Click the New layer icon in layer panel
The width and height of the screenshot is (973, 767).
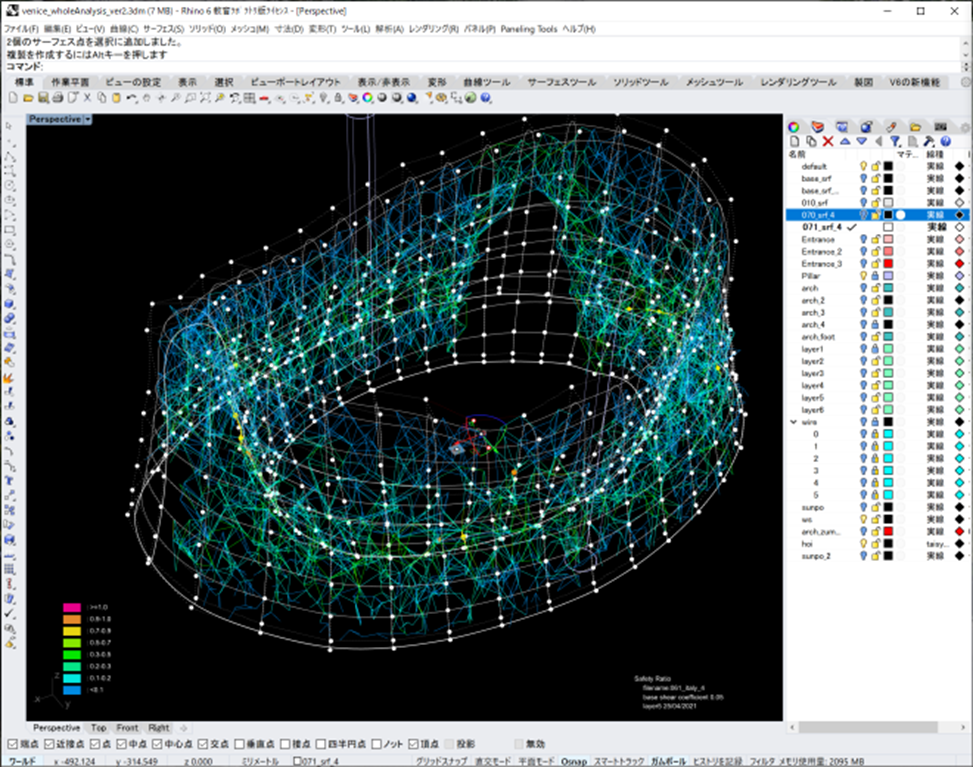click(x=794, y=141)
